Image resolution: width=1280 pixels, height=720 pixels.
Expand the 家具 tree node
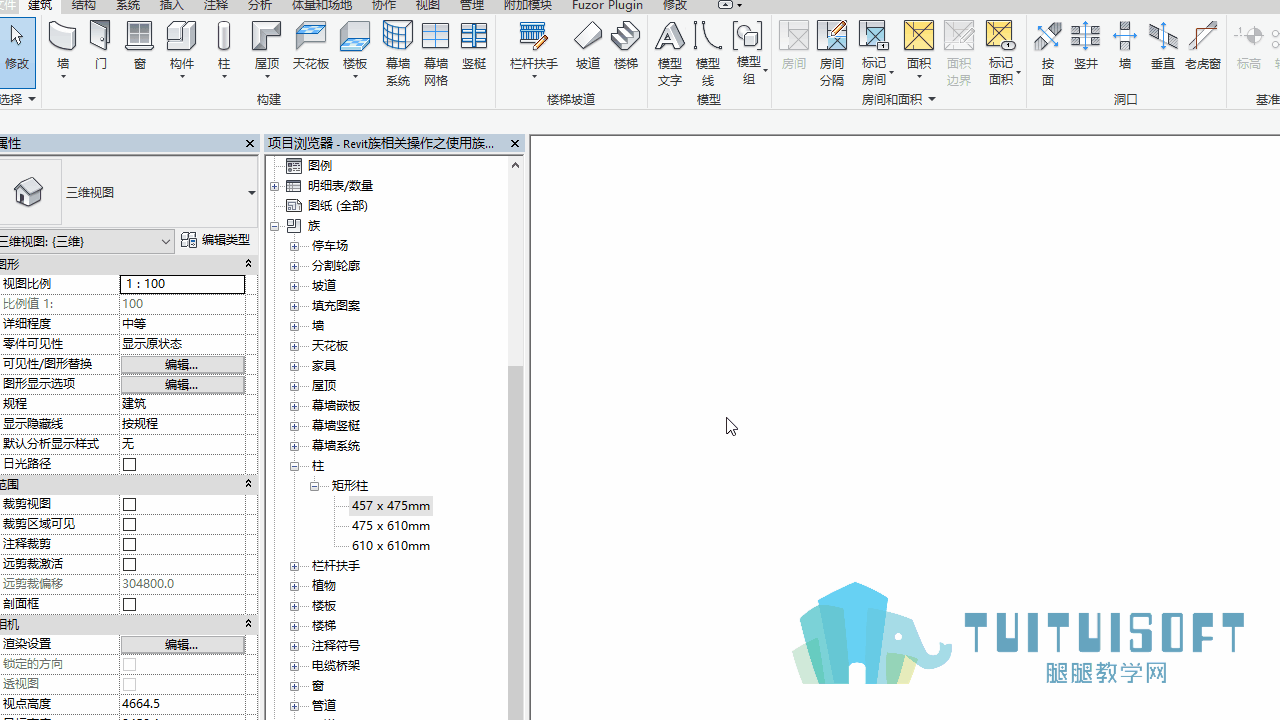pos(295,365)
